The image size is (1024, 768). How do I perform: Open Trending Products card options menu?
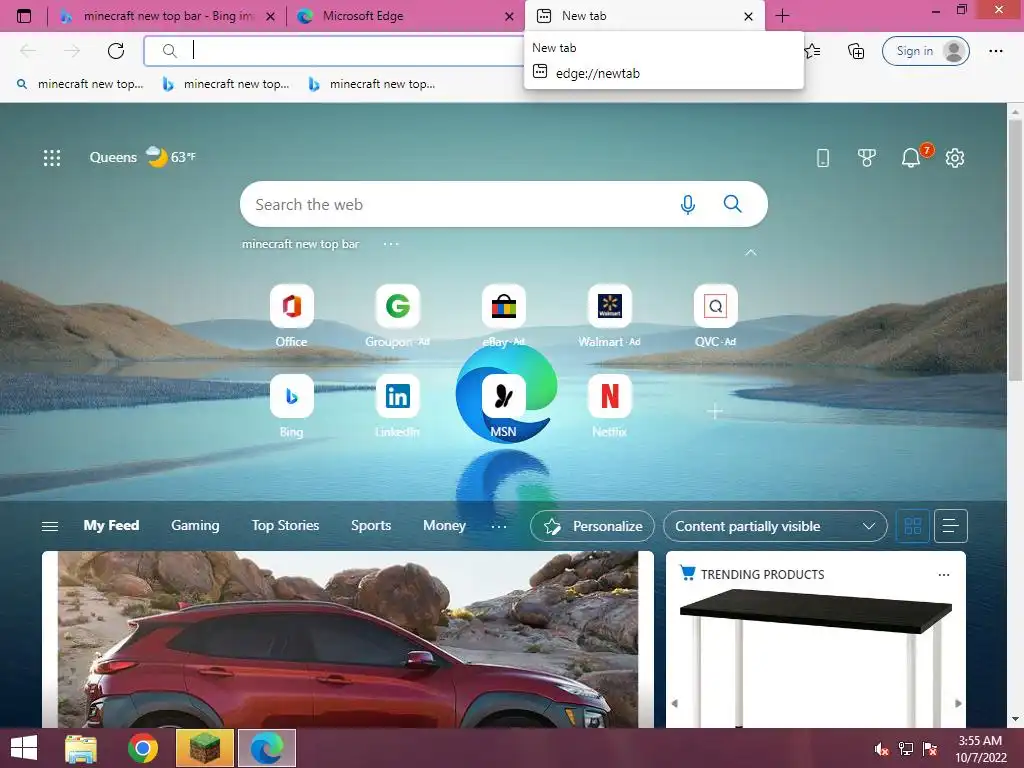(x=944, y=575)
